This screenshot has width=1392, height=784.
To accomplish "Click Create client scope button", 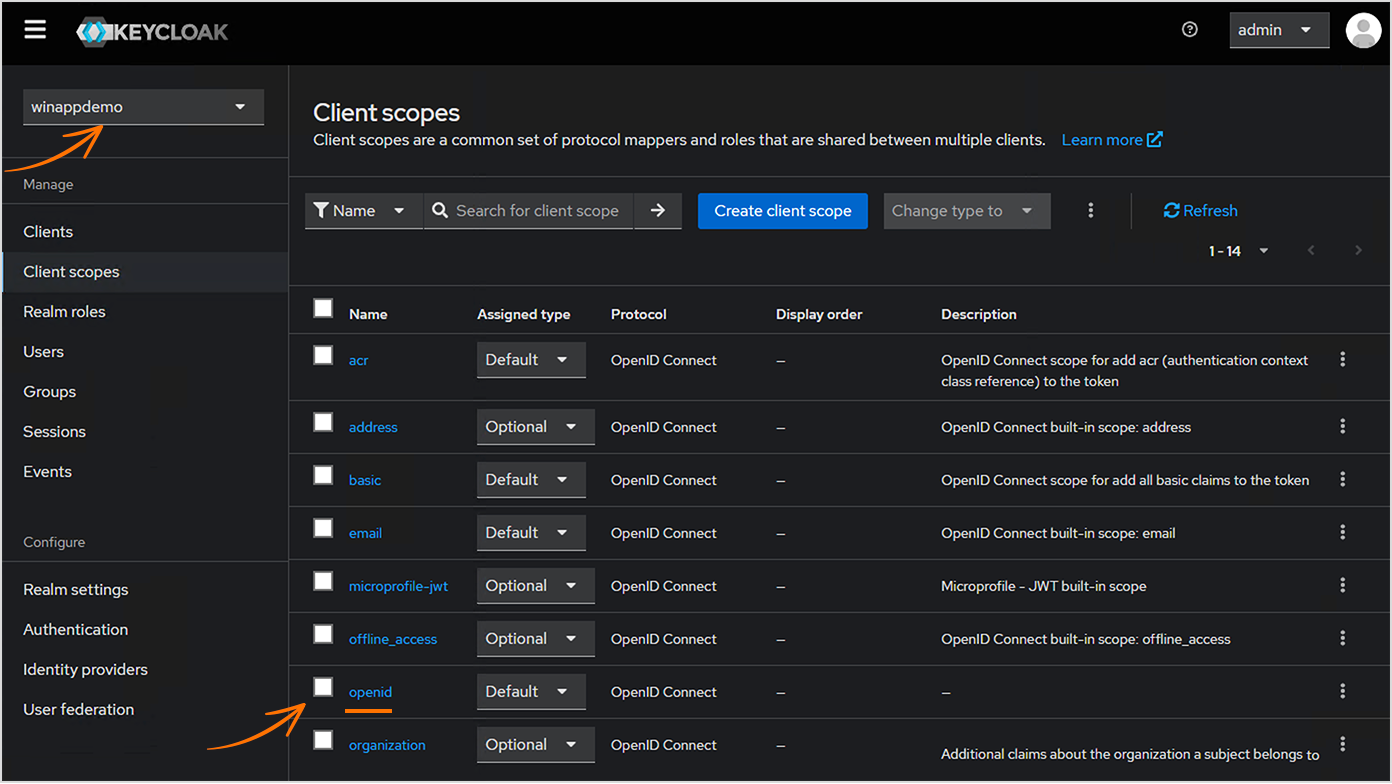I will (782, 211).
